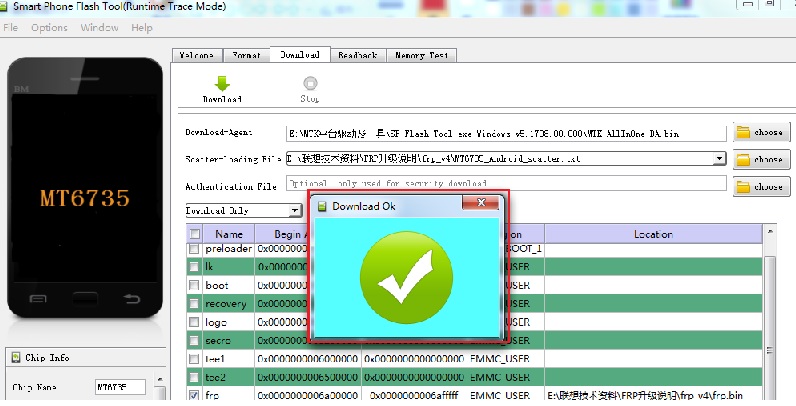Select the Download tab

(x=300, y=54)
